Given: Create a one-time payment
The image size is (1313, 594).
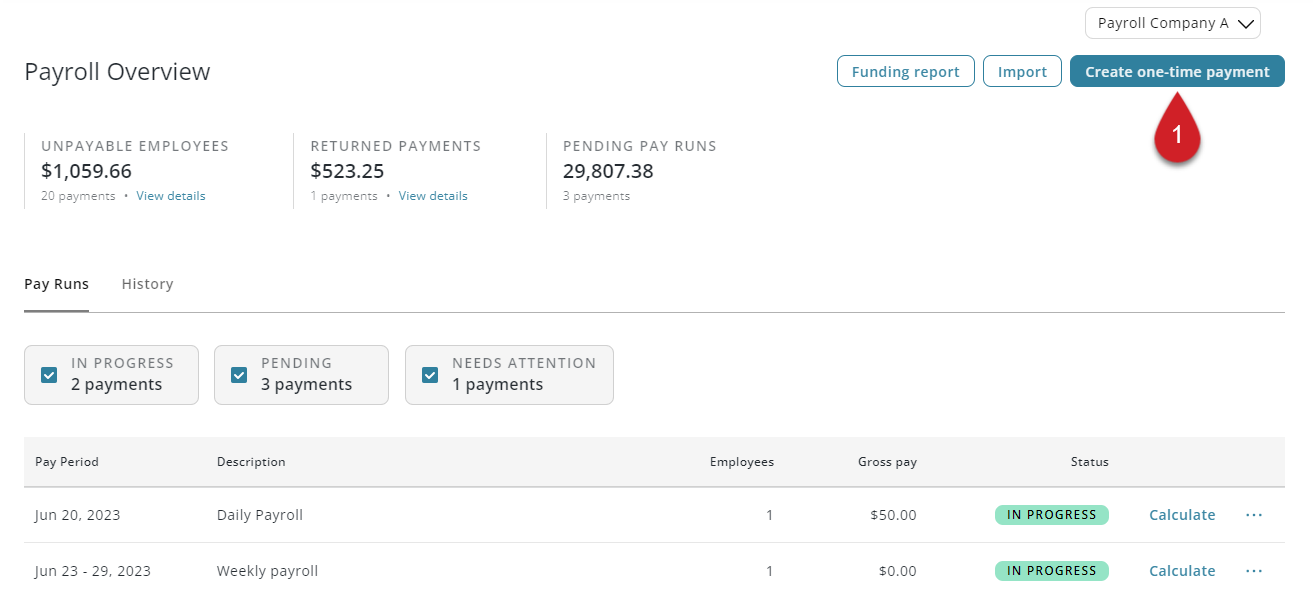Looking at the screenshot, I should click(1177, 72).
